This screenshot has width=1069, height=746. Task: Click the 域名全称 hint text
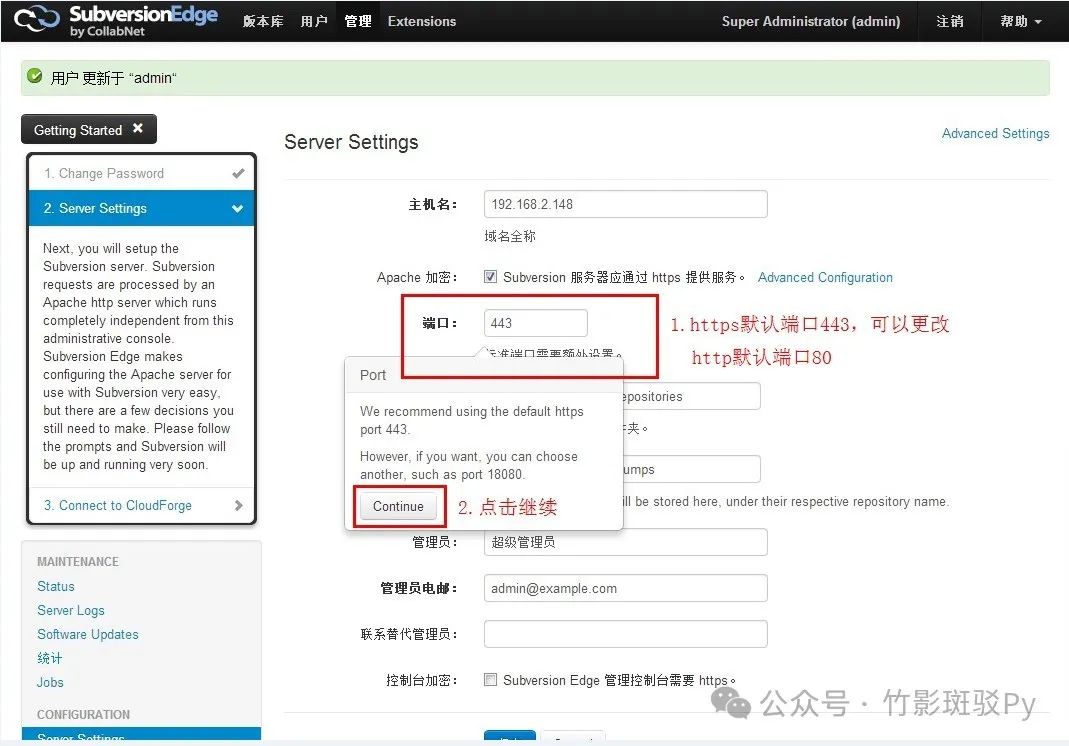[x=510, y=237]
